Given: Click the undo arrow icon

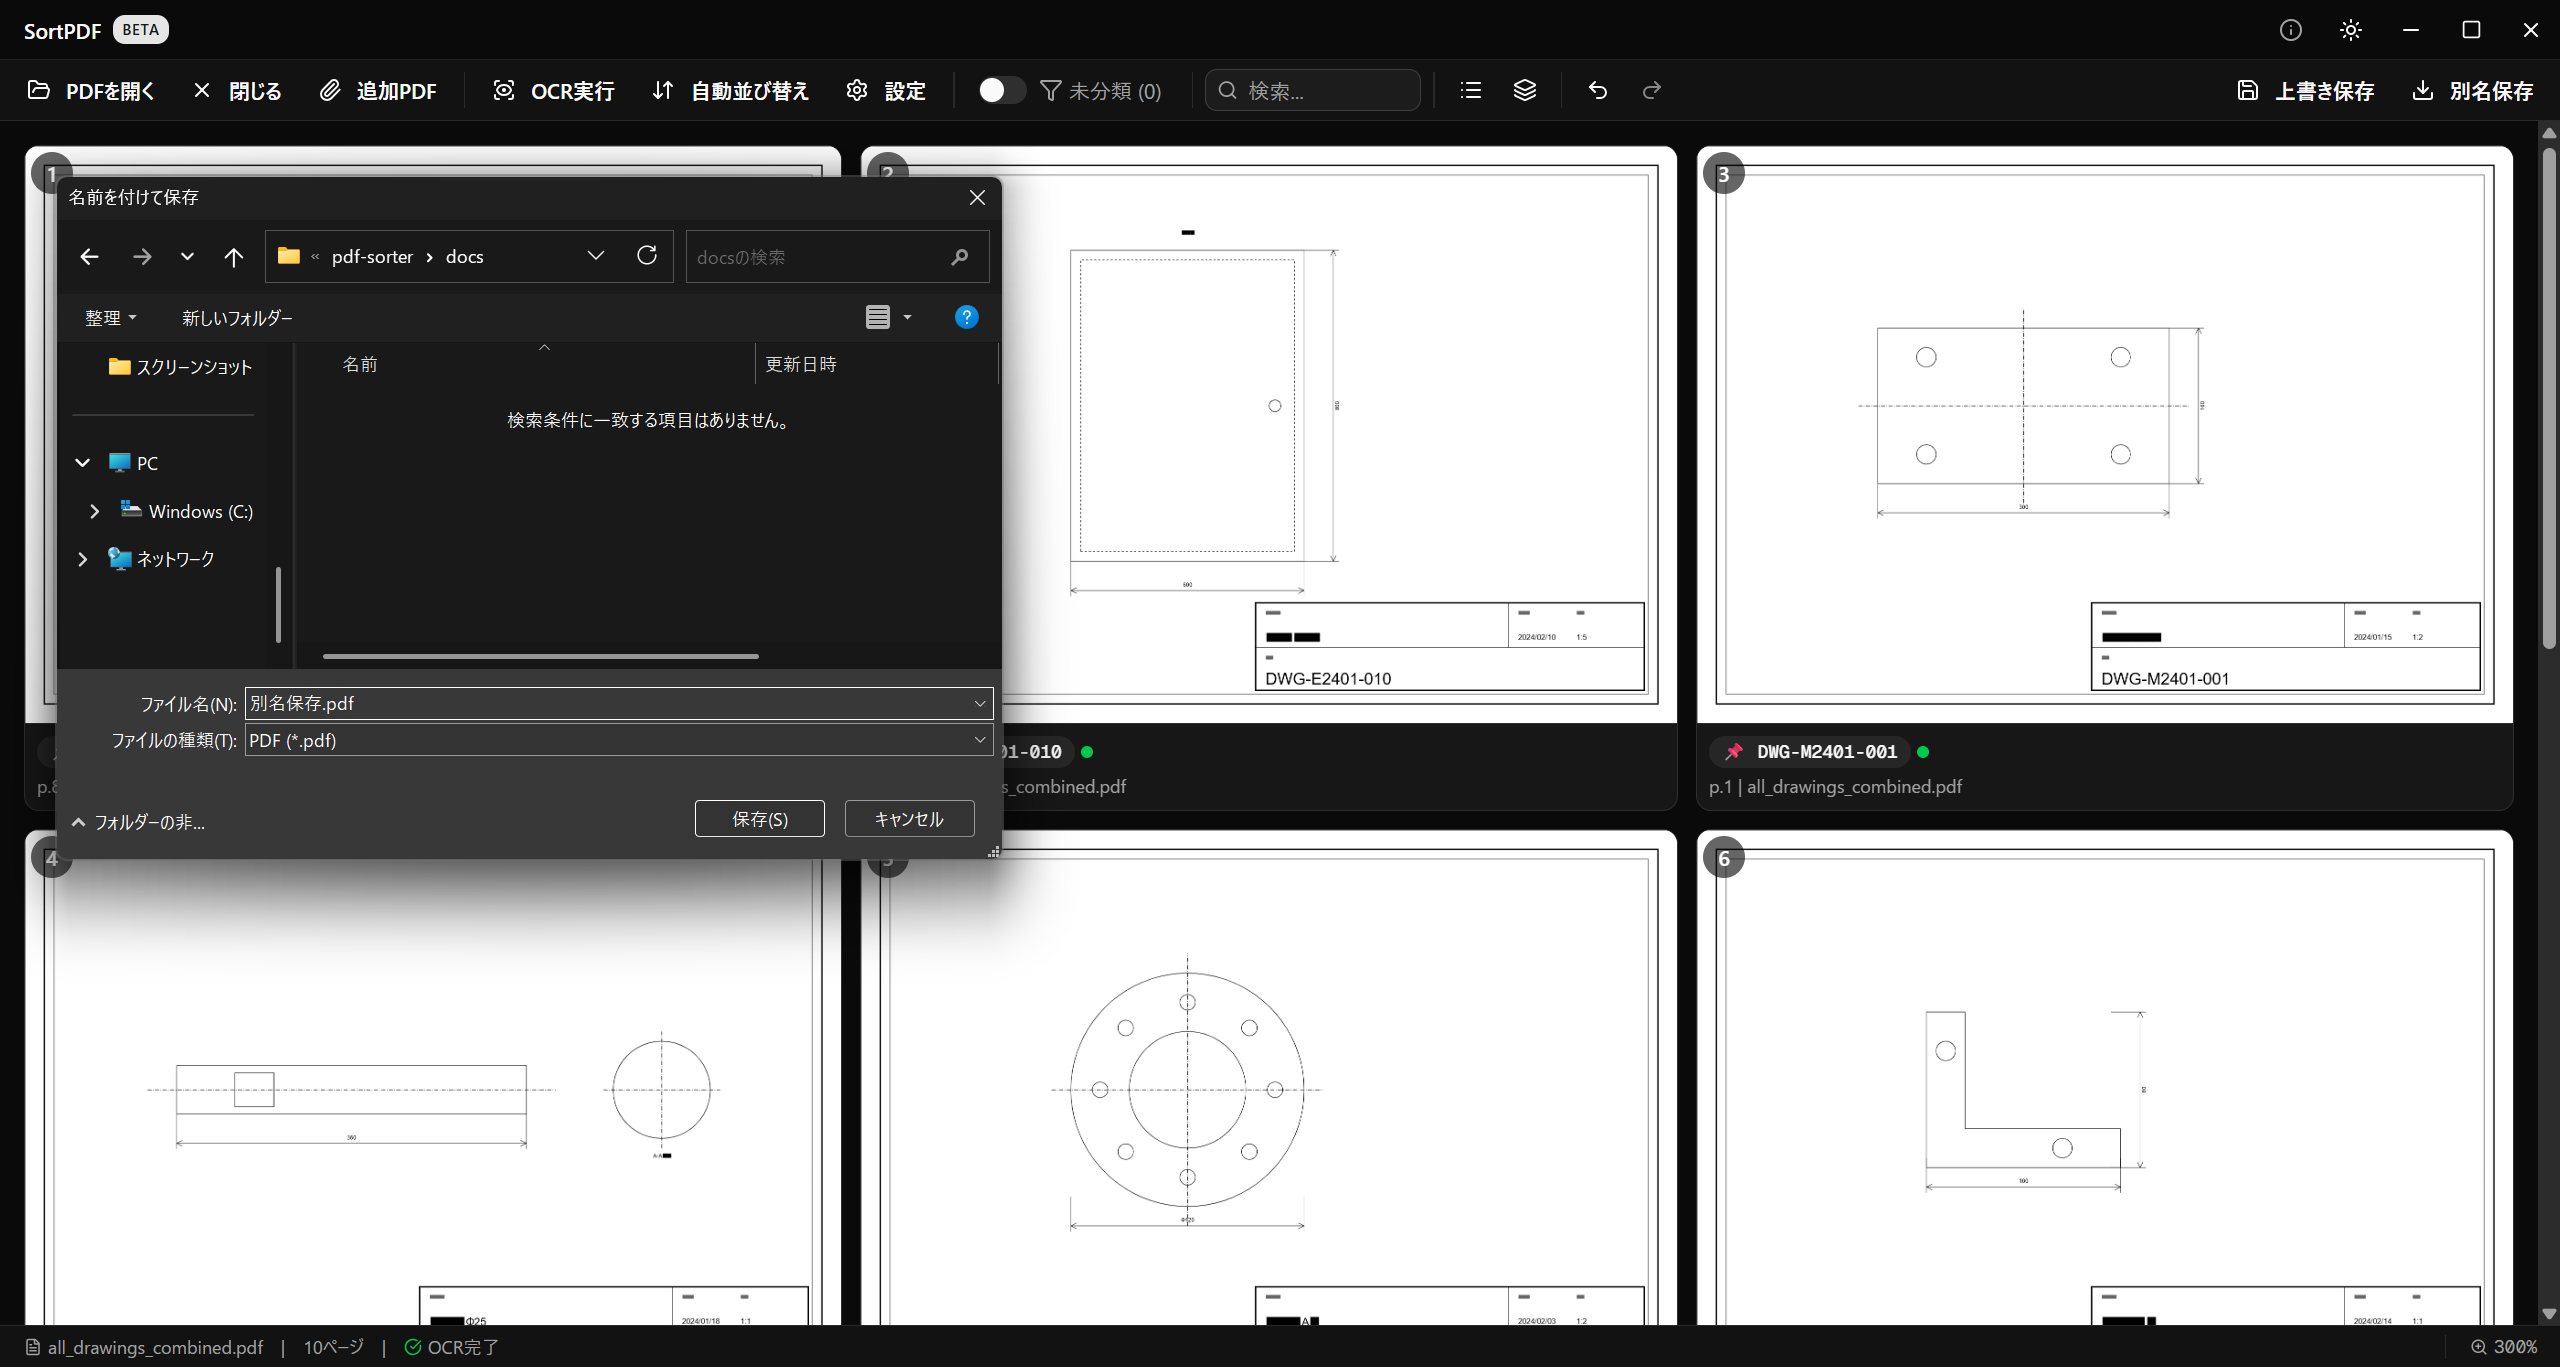Looking at the screenshot, I should 1597,91.
